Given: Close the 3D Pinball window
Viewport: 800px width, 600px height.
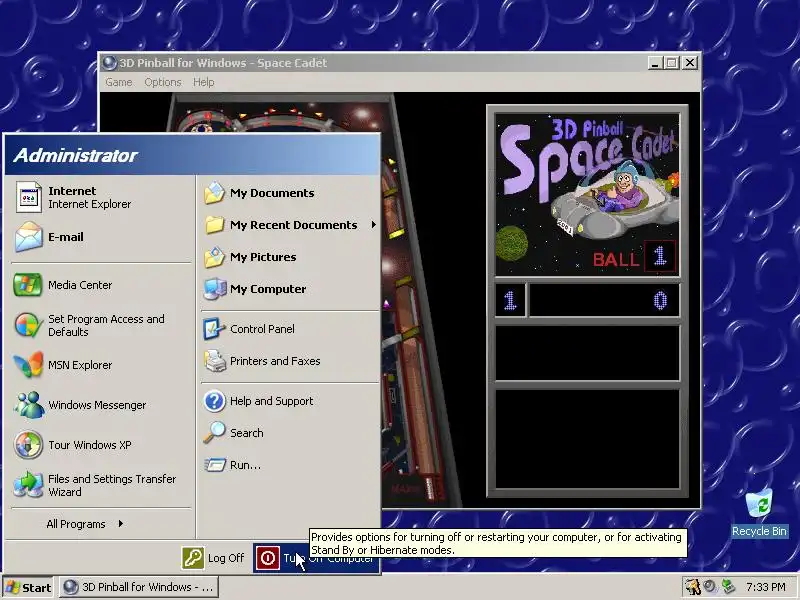Looking at the screenshot, I should 690,63.
